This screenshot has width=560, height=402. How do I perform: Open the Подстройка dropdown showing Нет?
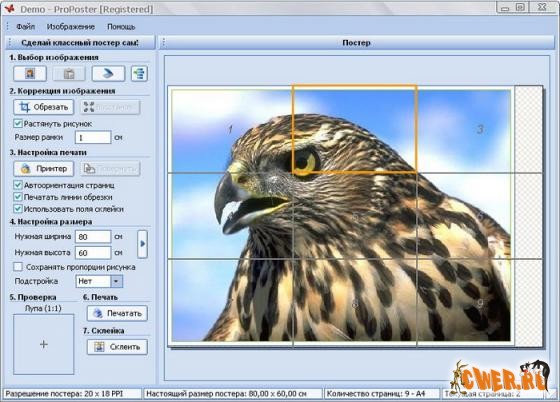pyautogui.click(x=99, y=281)
